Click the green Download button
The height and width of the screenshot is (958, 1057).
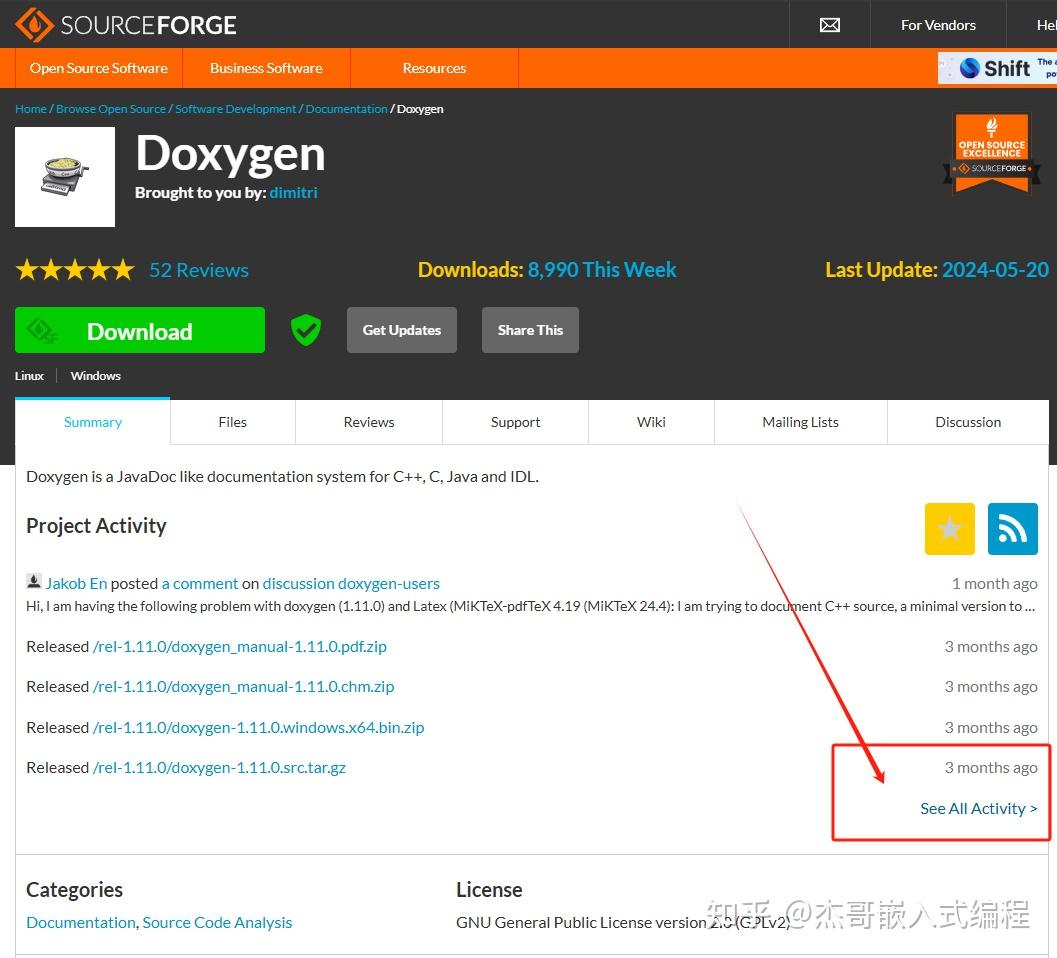click(x=139, y=330)
